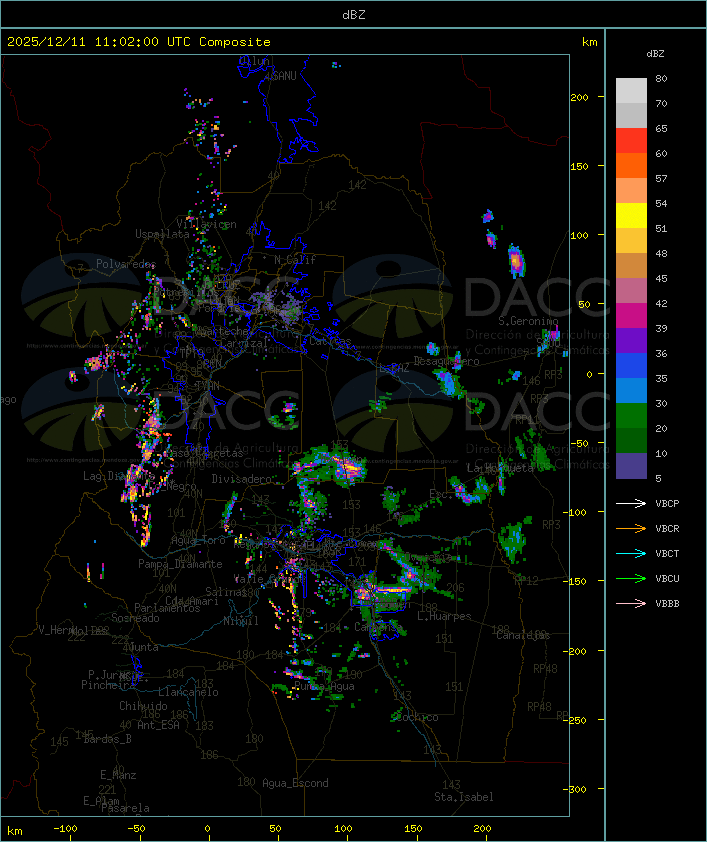Click the Agua_Escond map label
The height and width of the screenshot is (842, 707).
point(295,783)
